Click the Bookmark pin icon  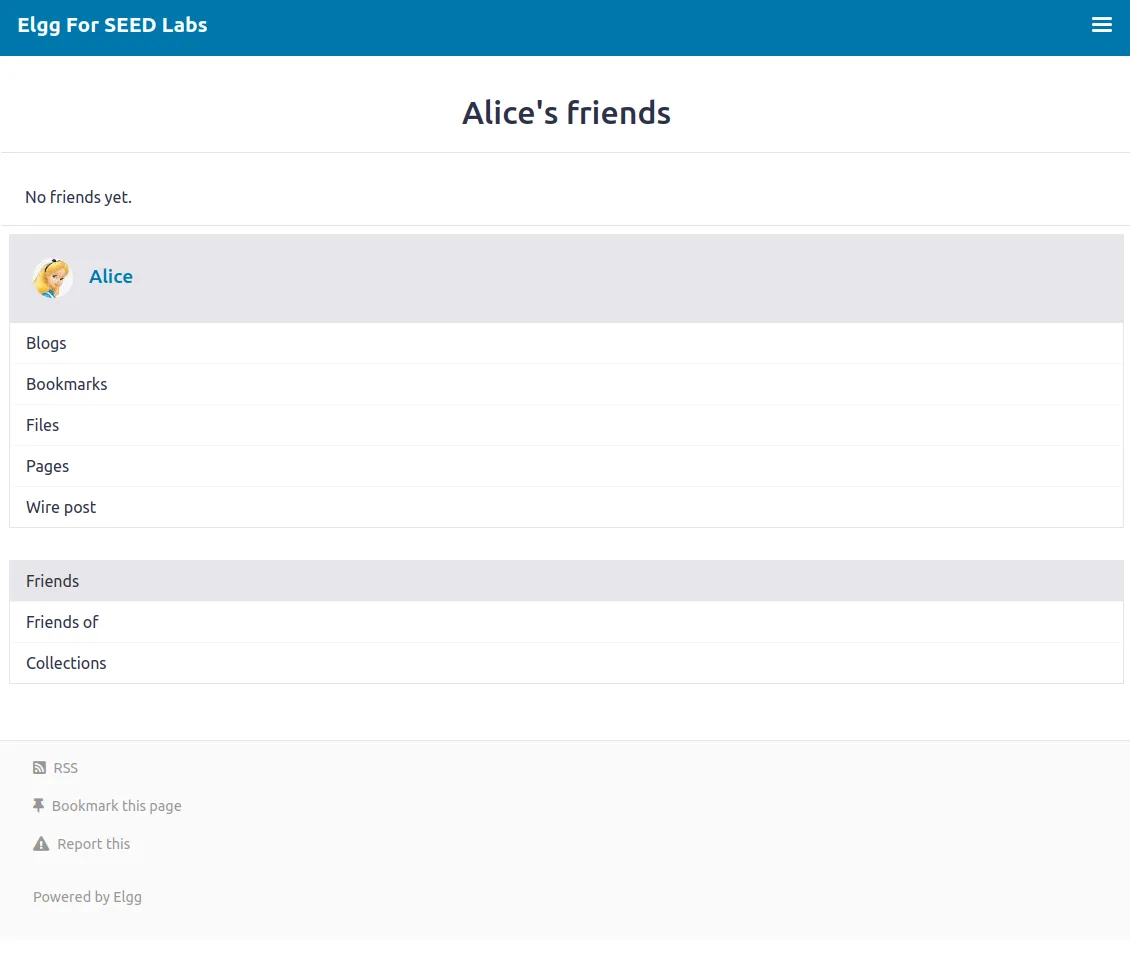pos(39,805)
